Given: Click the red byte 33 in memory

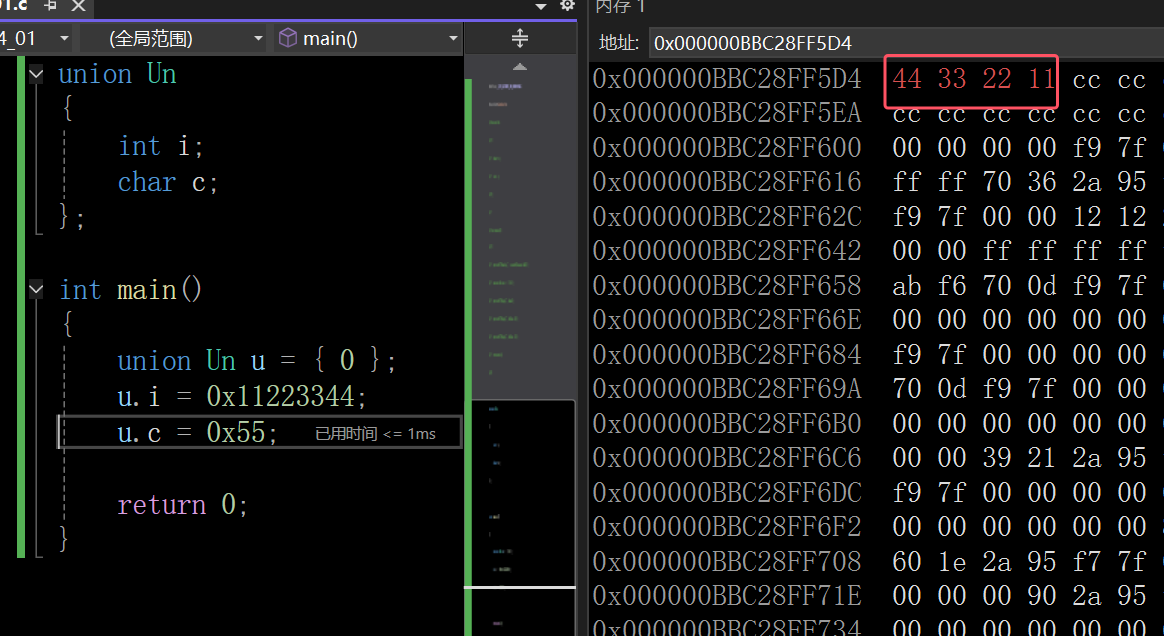Looking at the screenshot, I should point(952,79).
